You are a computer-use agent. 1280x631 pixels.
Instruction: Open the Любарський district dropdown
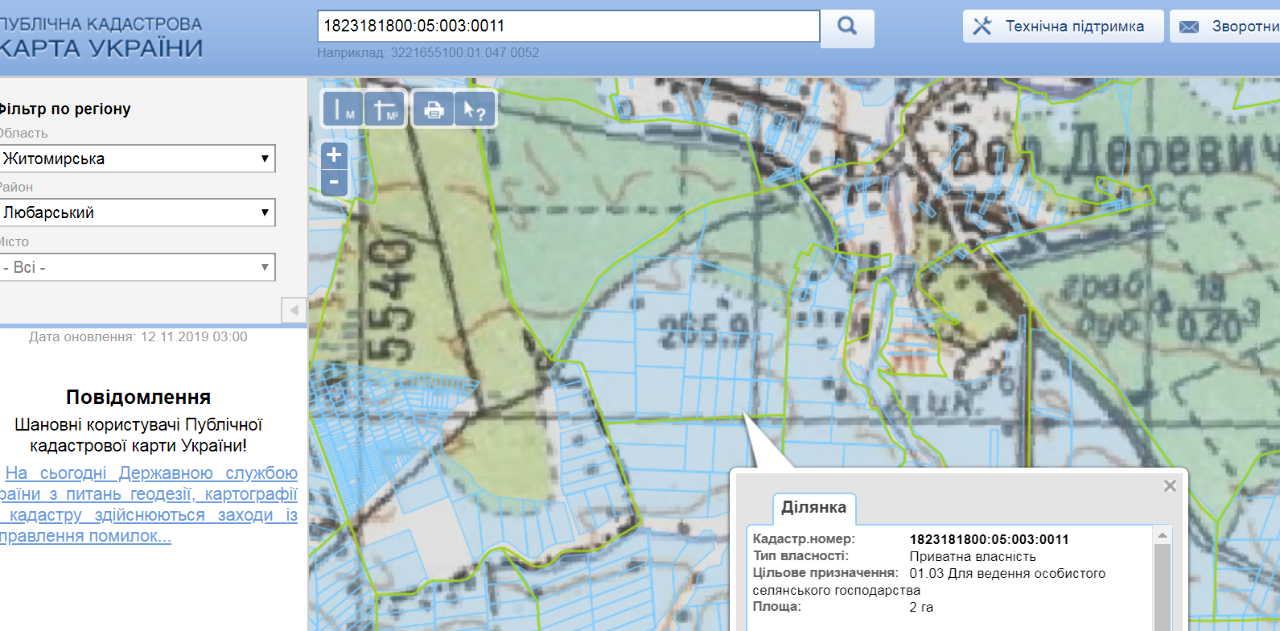(137, 213)
